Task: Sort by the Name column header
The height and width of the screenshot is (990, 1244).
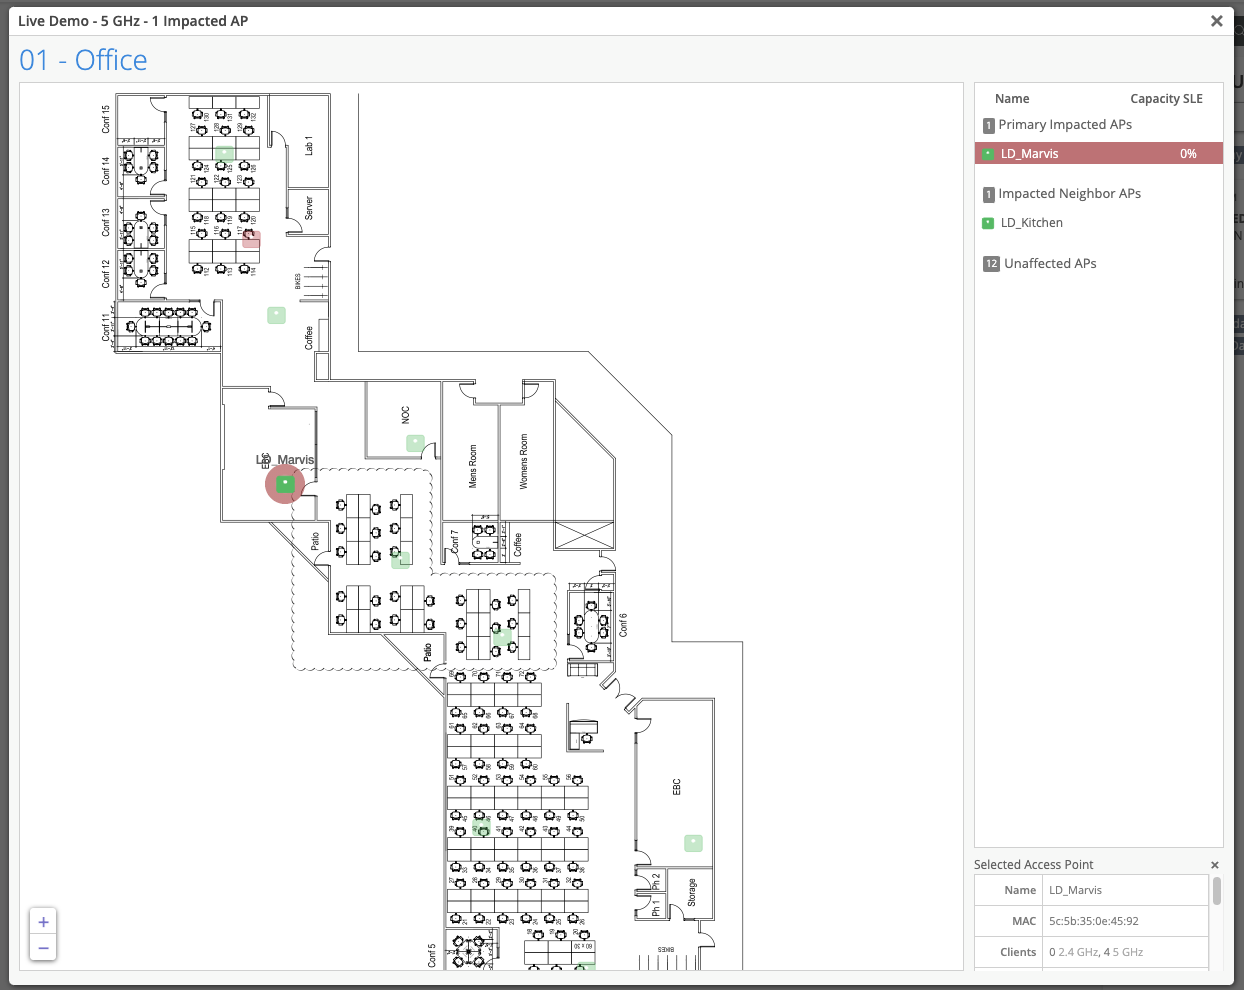Action: 1012,99
